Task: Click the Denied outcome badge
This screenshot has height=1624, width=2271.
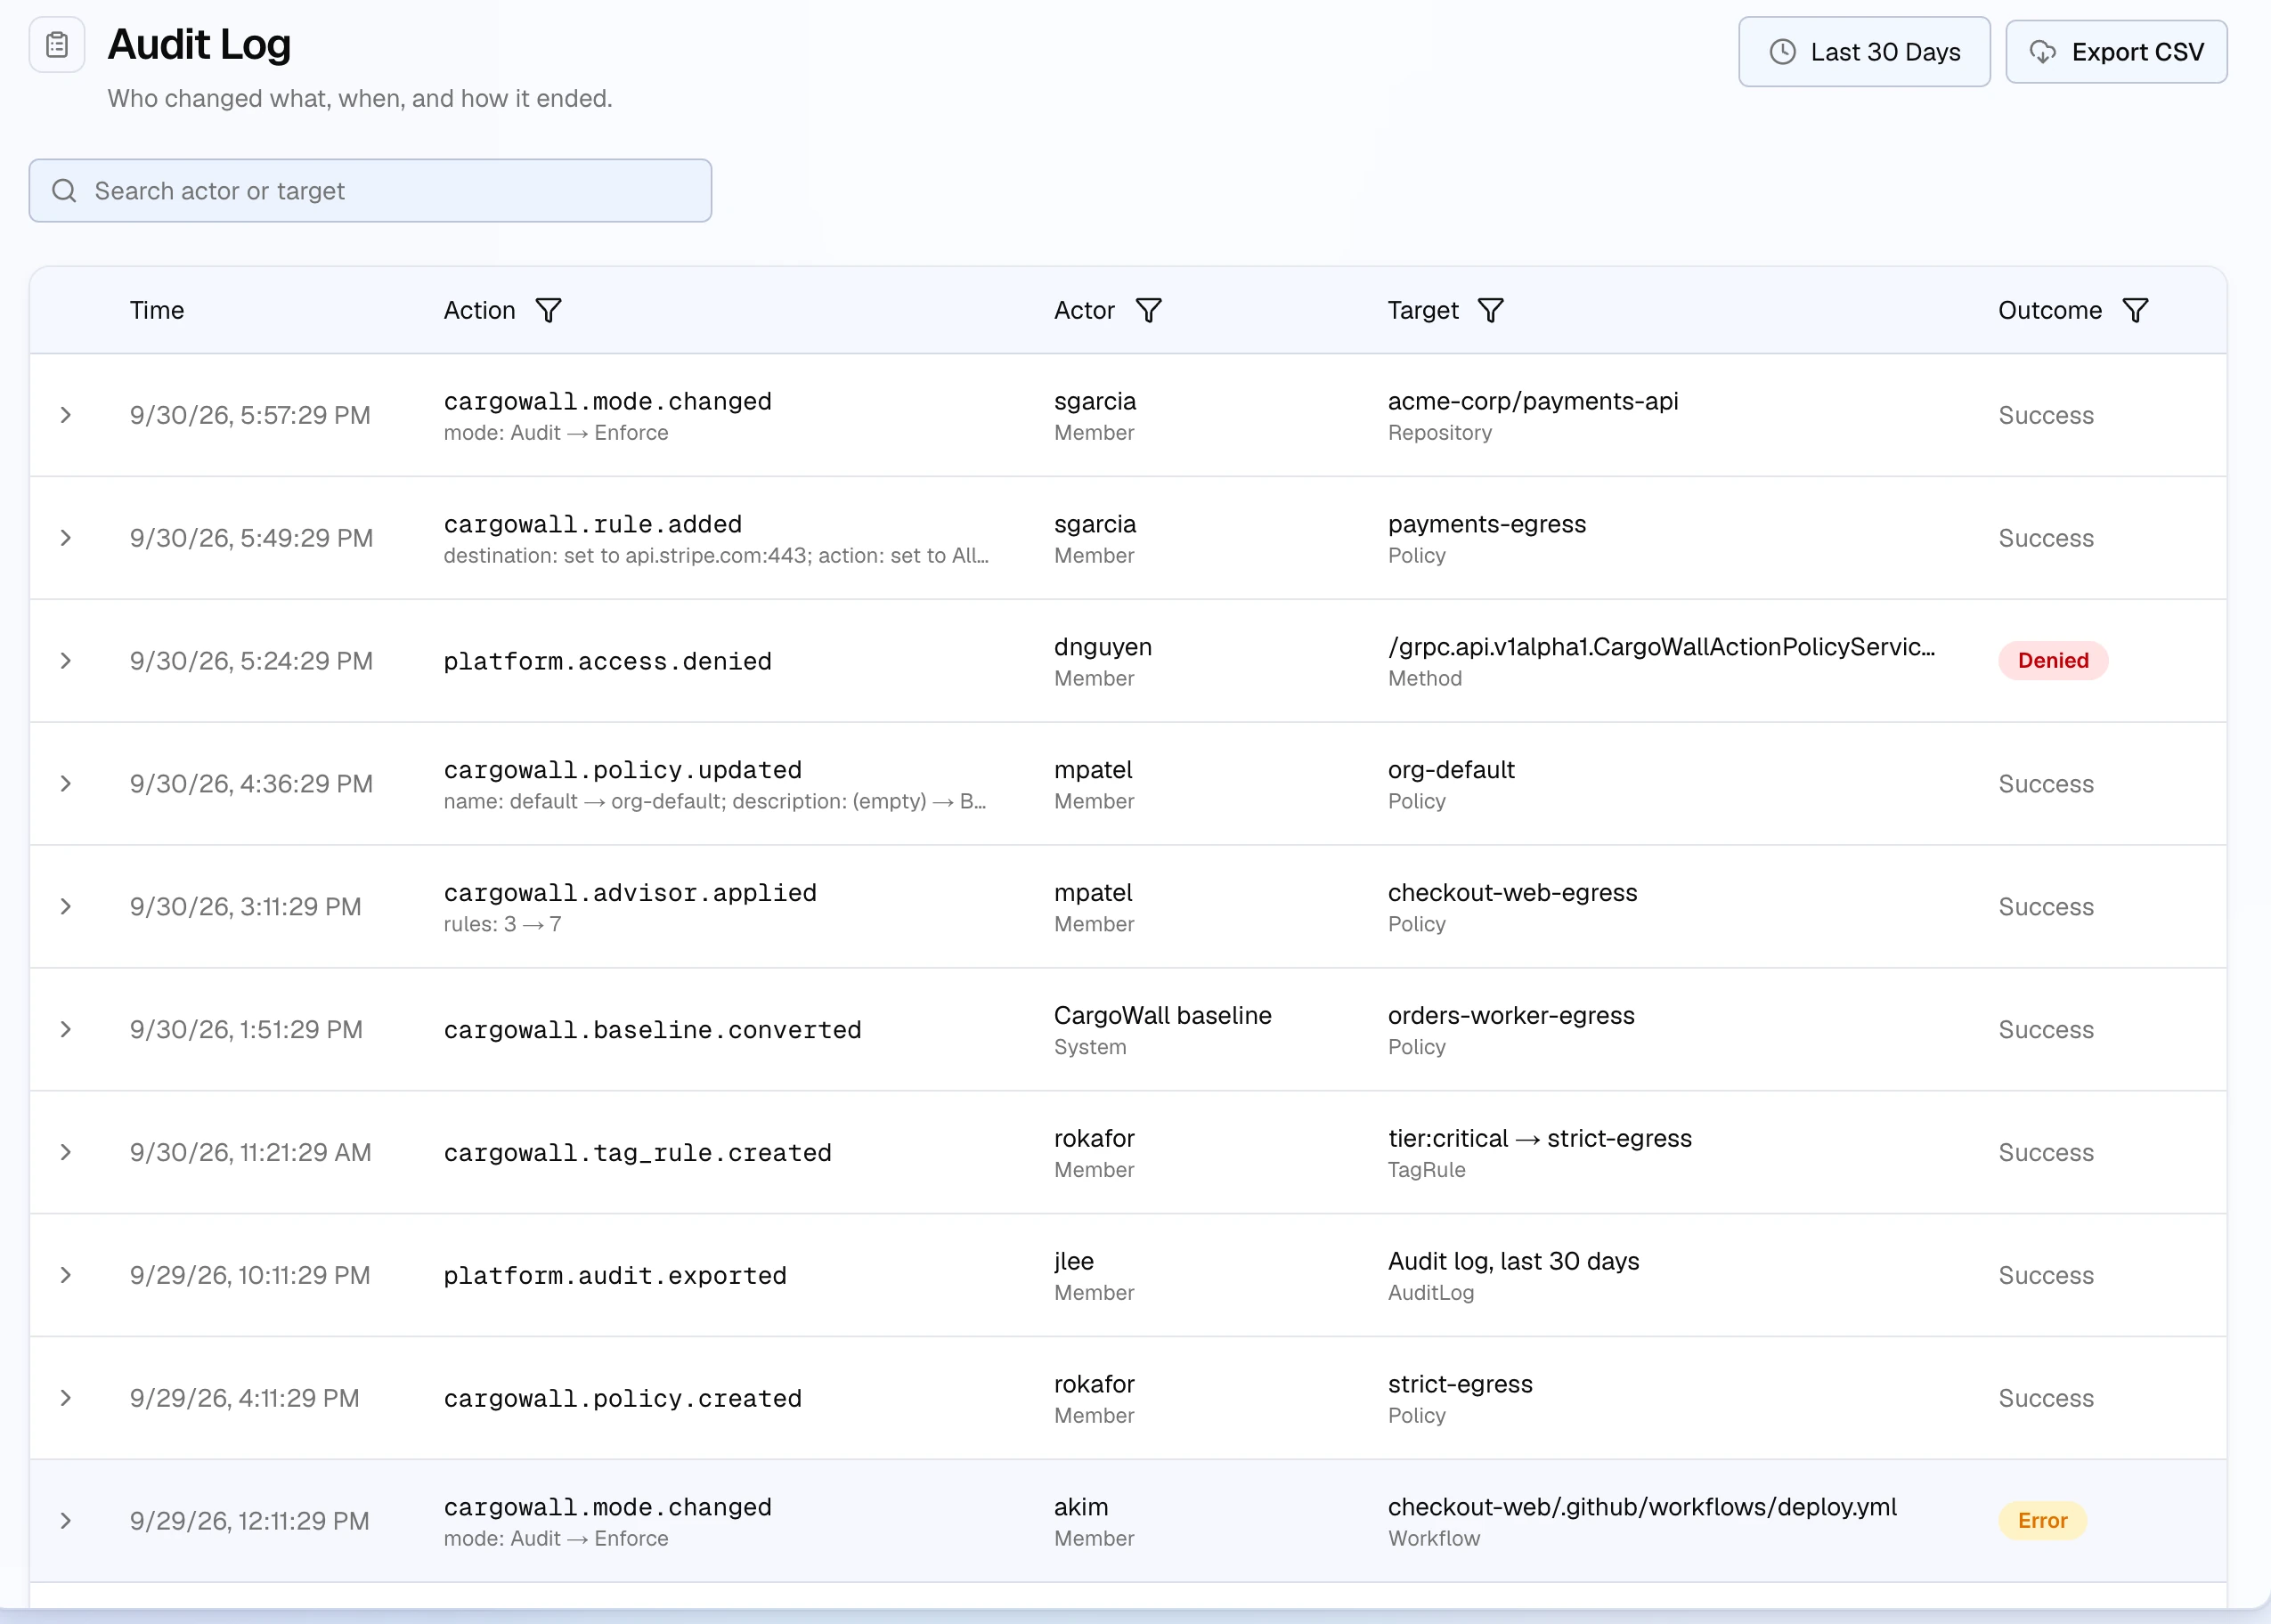Action: pos(2053,661)
